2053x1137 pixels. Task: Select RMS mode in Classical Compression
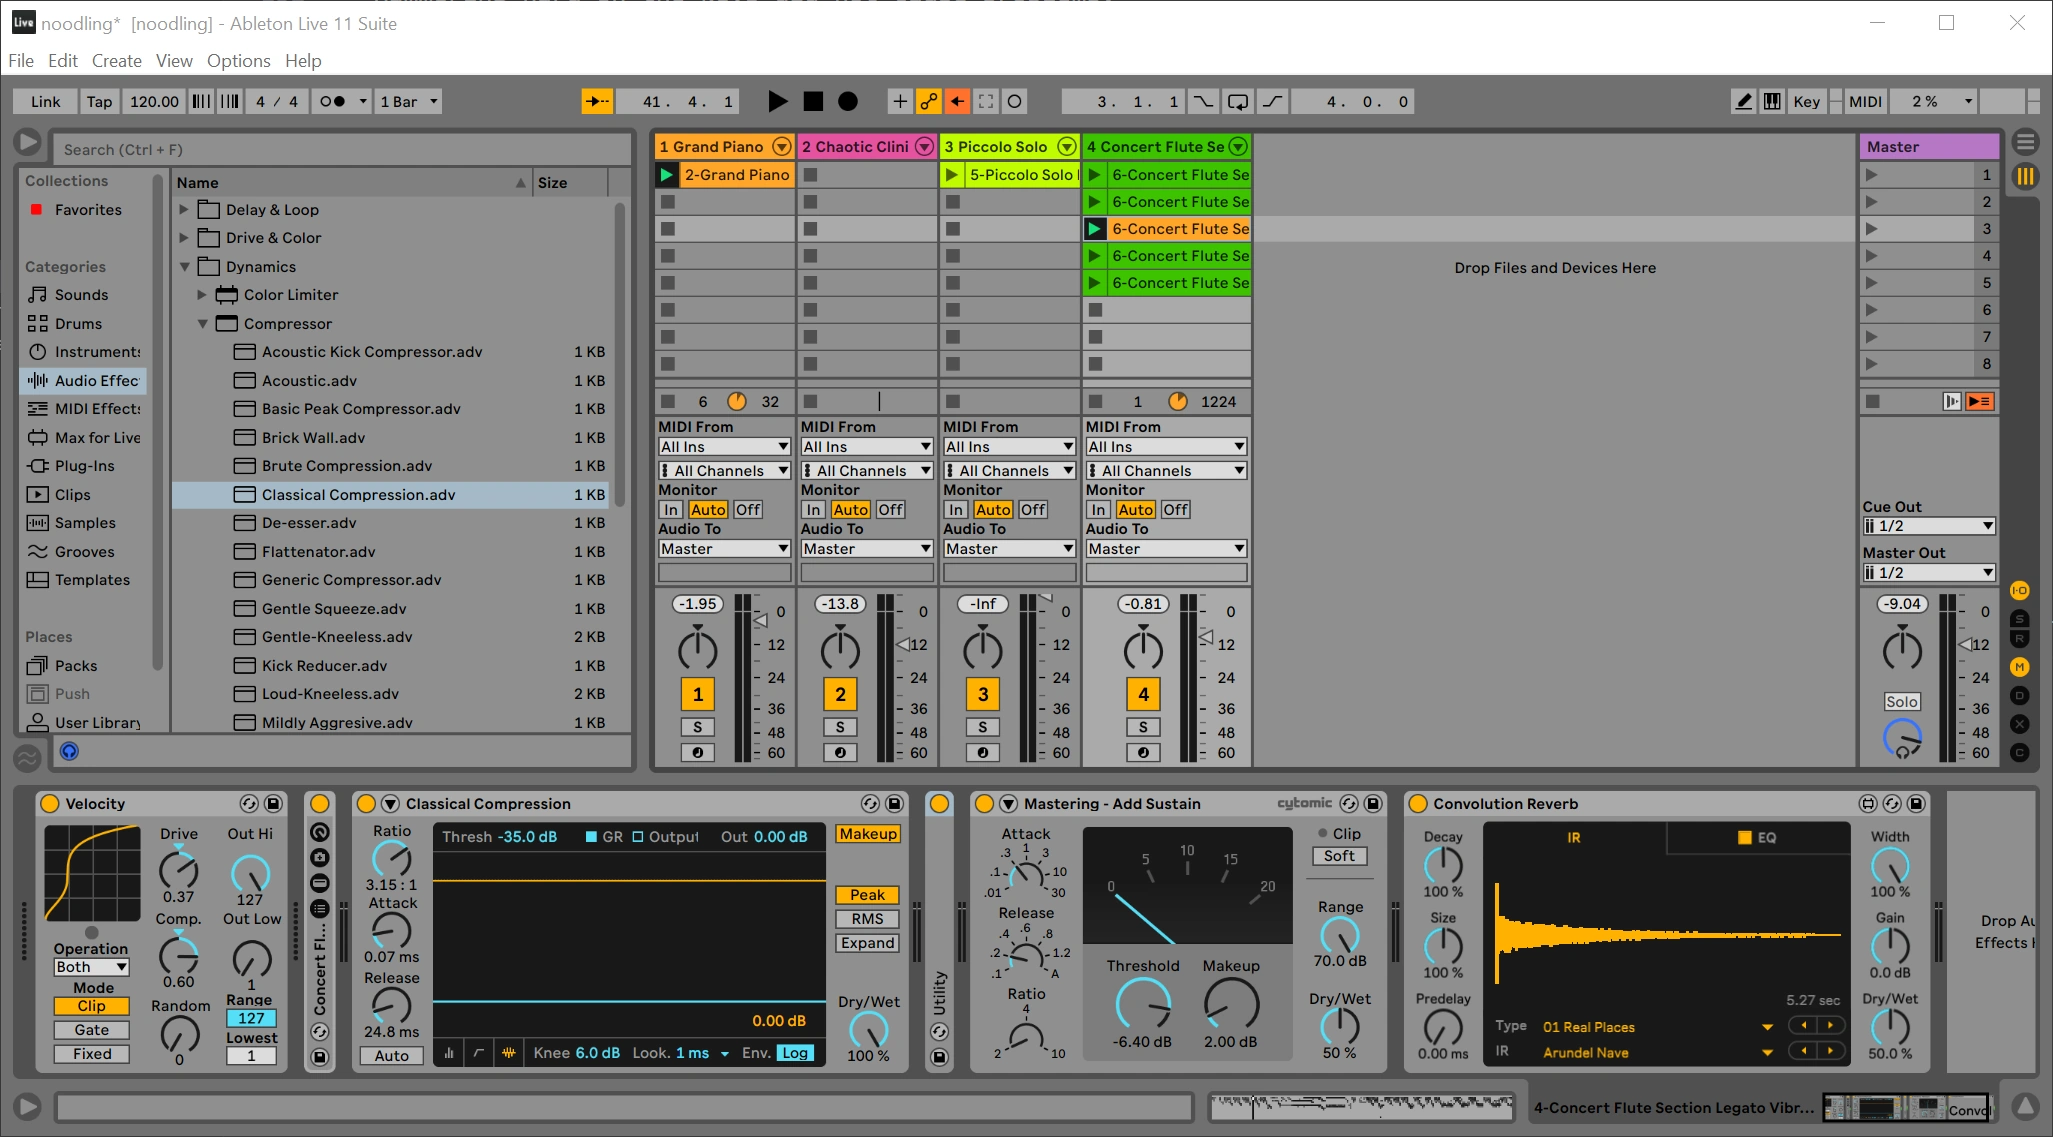[867, 919]
